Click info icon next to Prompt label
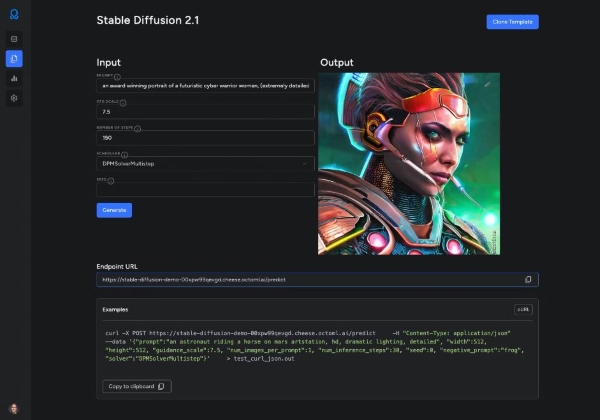 [x=117, y=76]
